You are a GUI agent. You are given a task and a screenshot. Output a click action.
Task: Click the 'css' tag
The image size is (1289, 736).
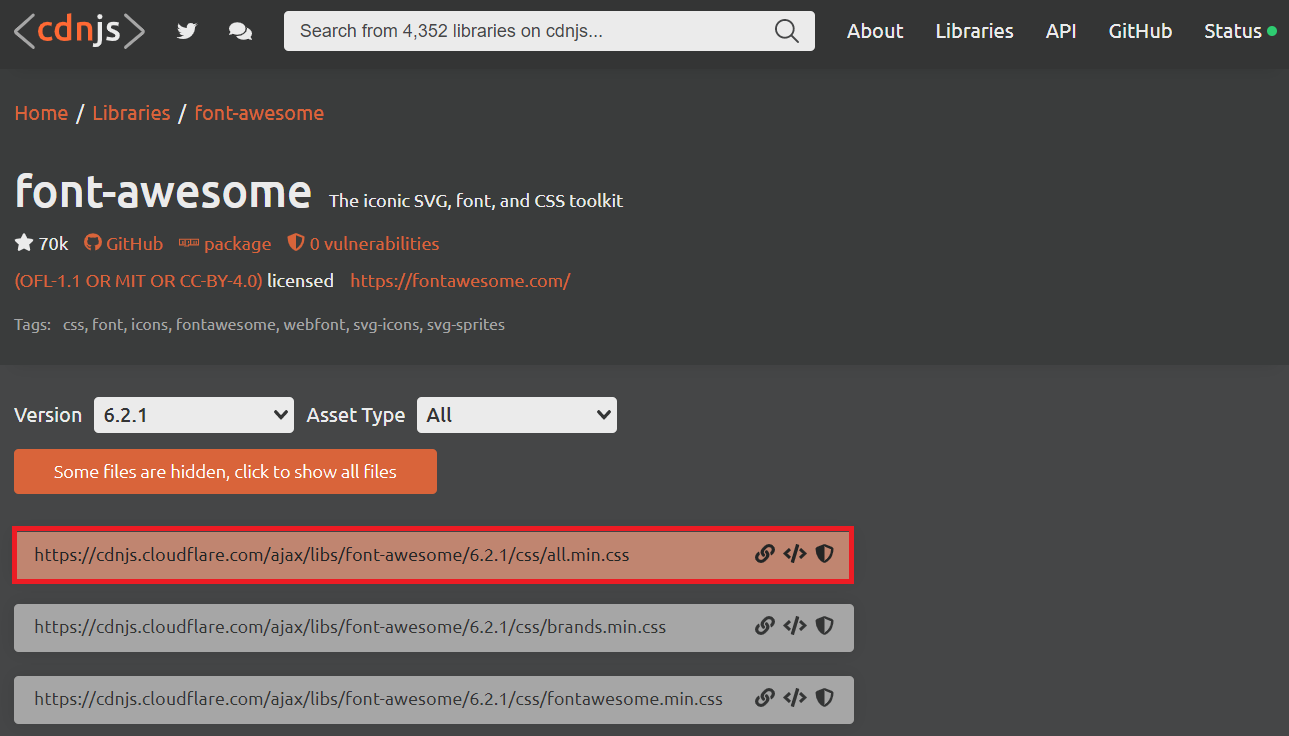click(73, 324)
